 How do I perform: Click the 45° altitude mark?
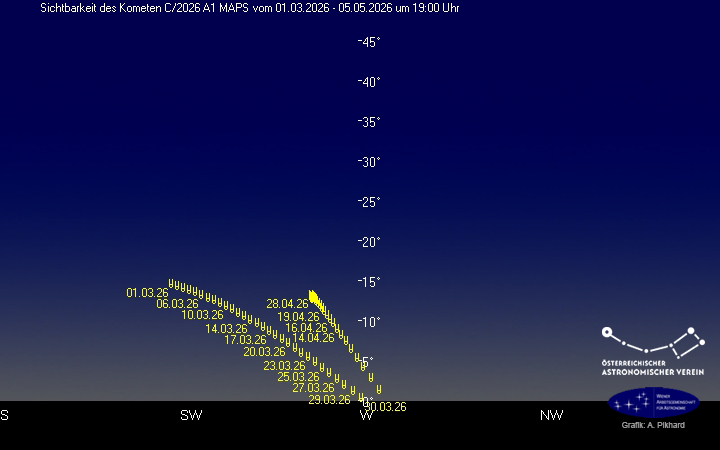(x=369, y=42)
